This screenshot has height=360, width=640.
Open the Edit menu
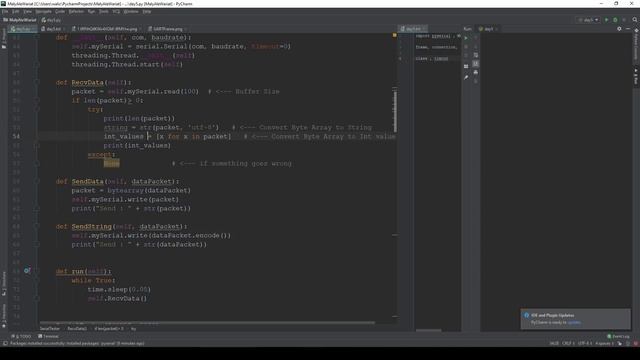pos(16,11)
